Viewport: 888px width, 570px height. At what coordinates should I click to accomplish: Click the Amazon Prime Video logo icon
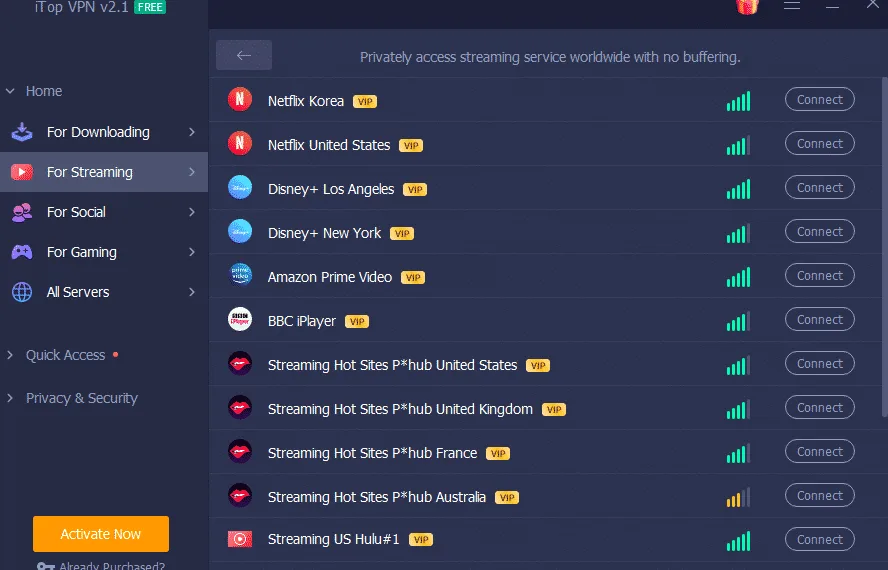click(240, 276)
